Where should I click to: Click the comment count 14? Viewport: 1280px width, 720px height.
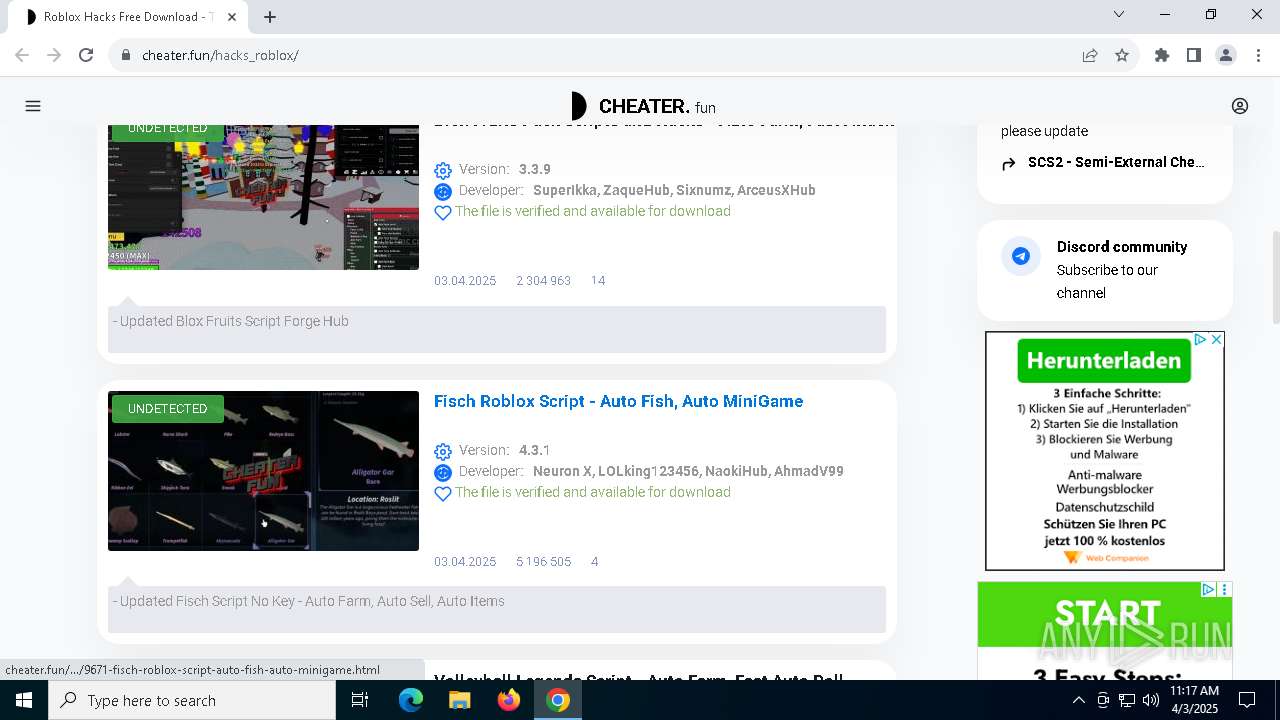pyautogui.click(x=598, y=281)
